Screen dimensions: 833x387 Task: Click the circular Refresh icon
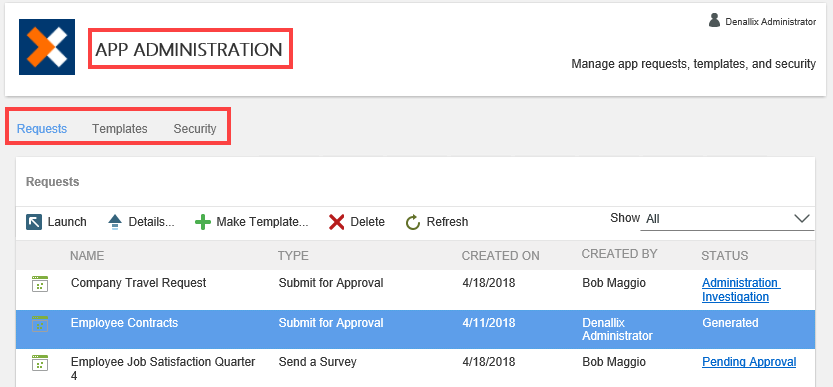[x=413, y=222]
